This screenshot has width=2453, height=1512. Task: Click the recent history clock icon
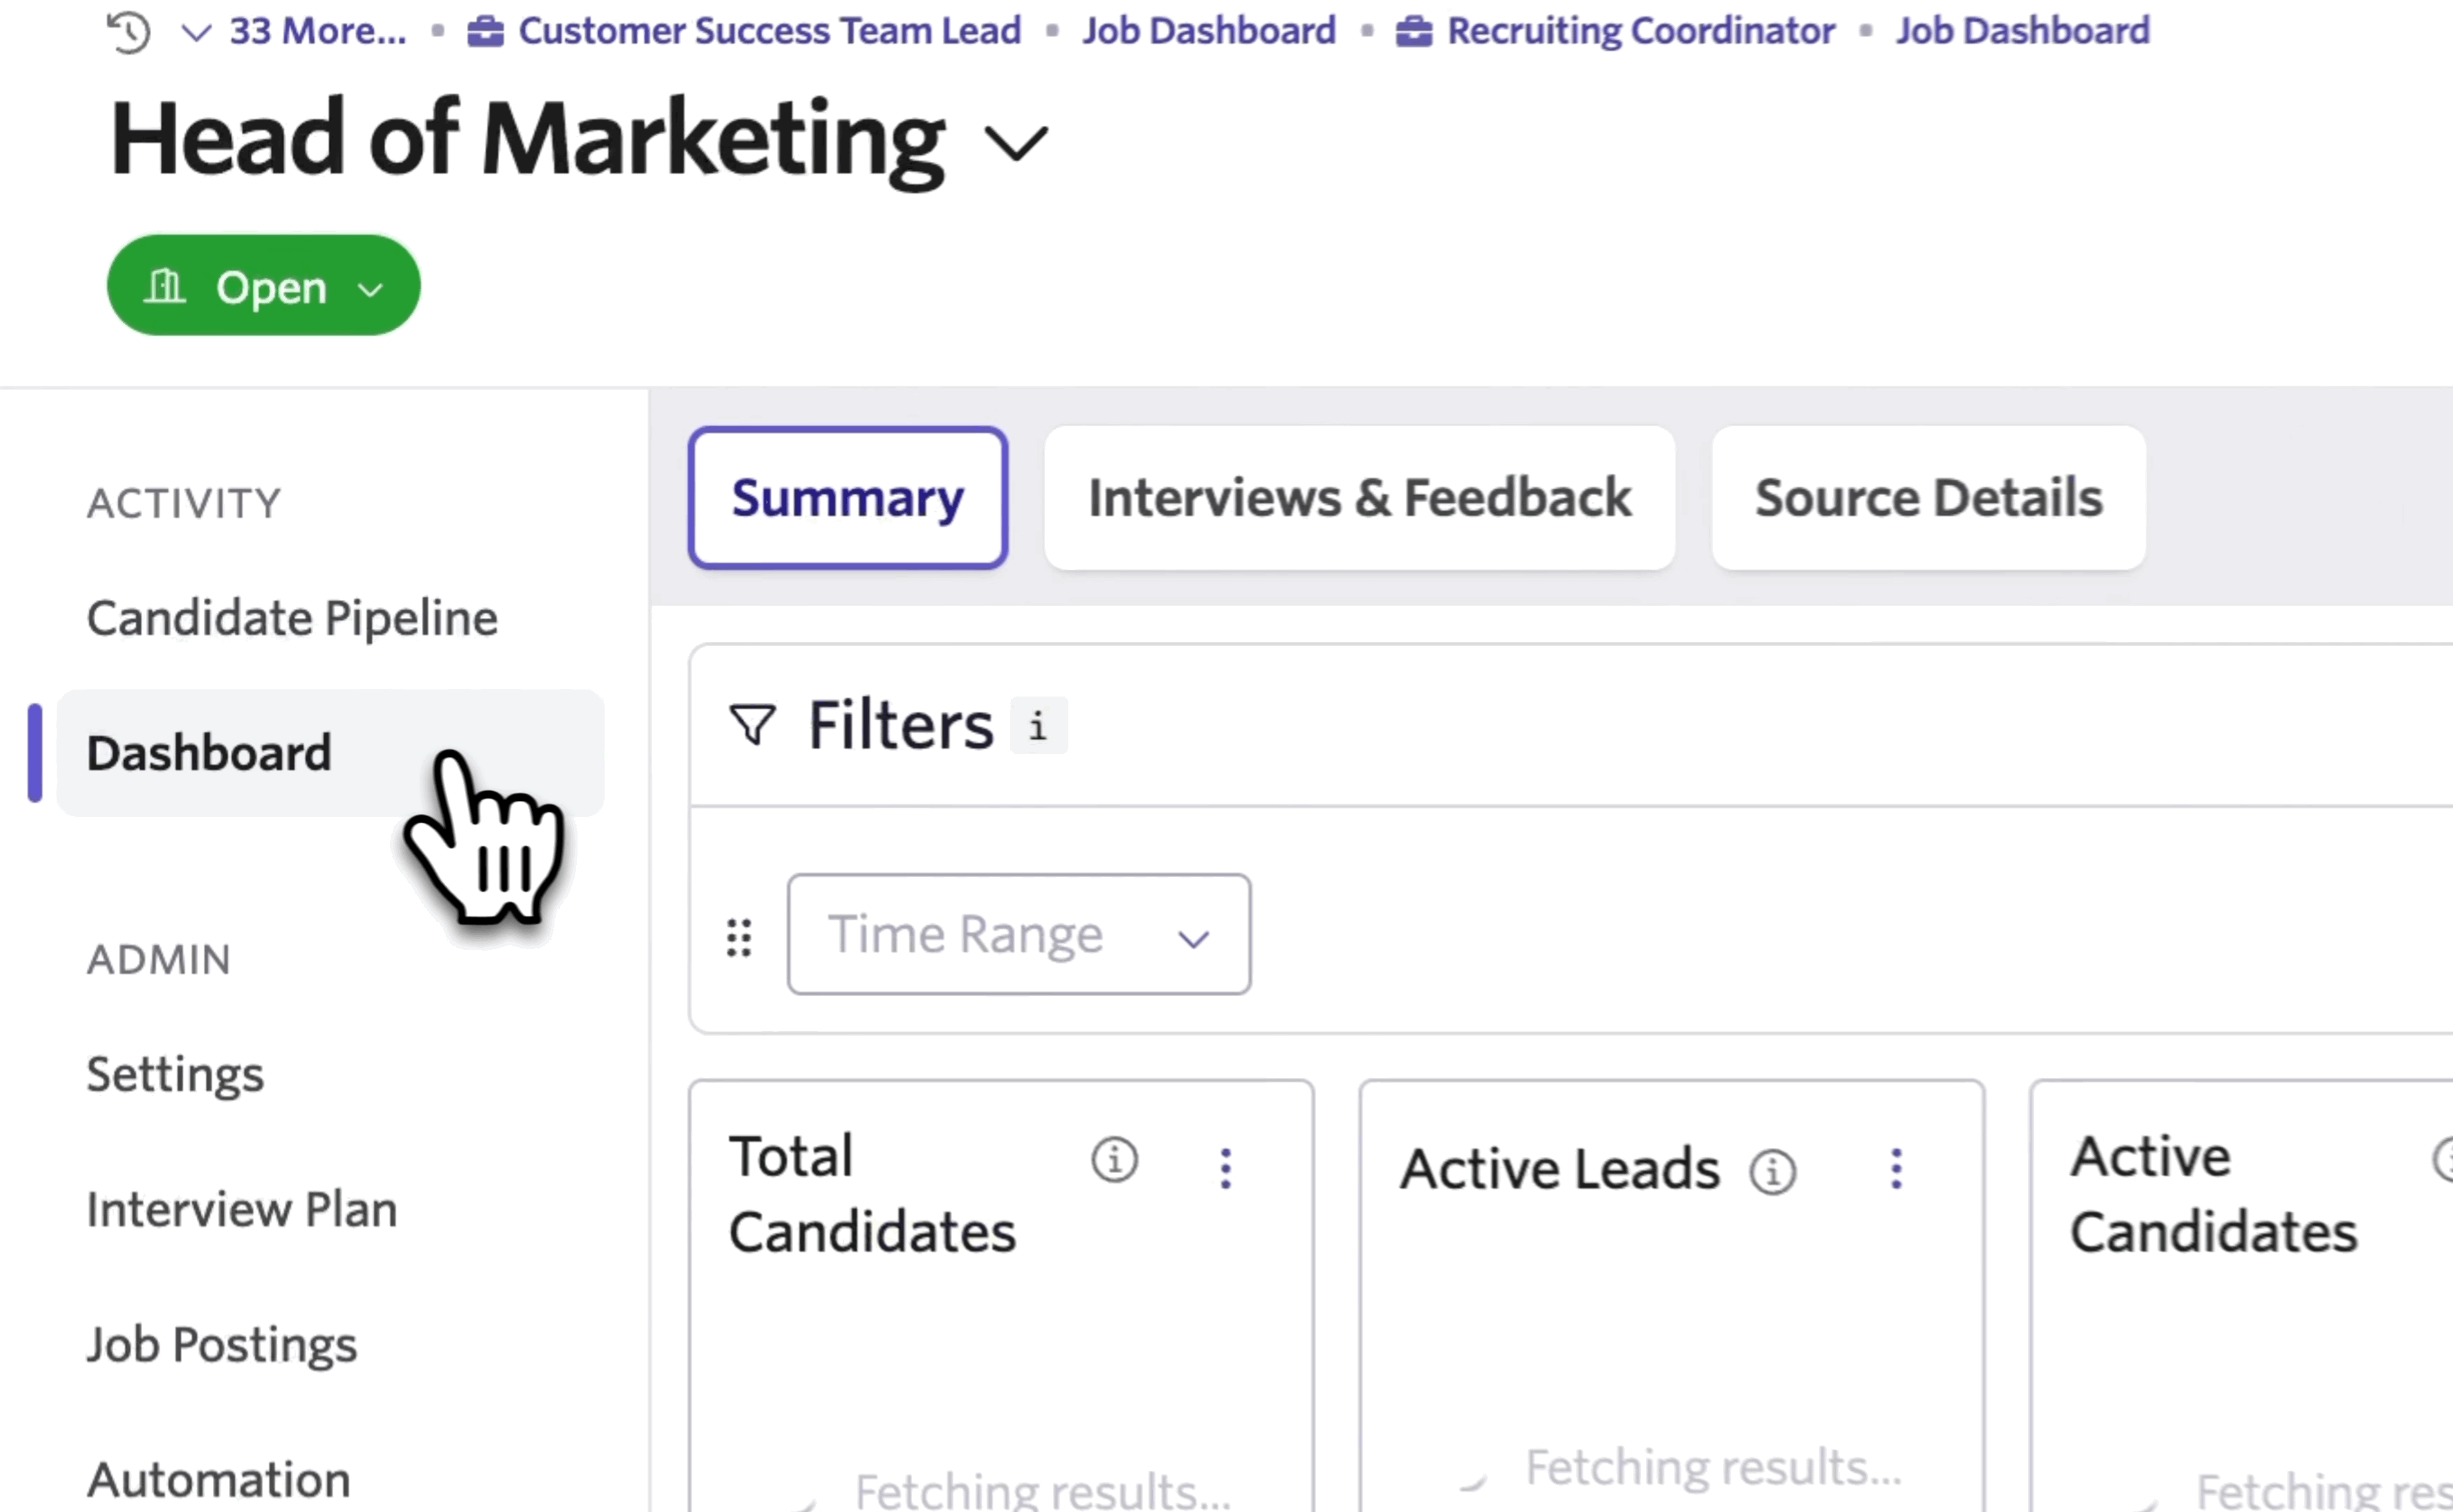(x=128, y=32)
